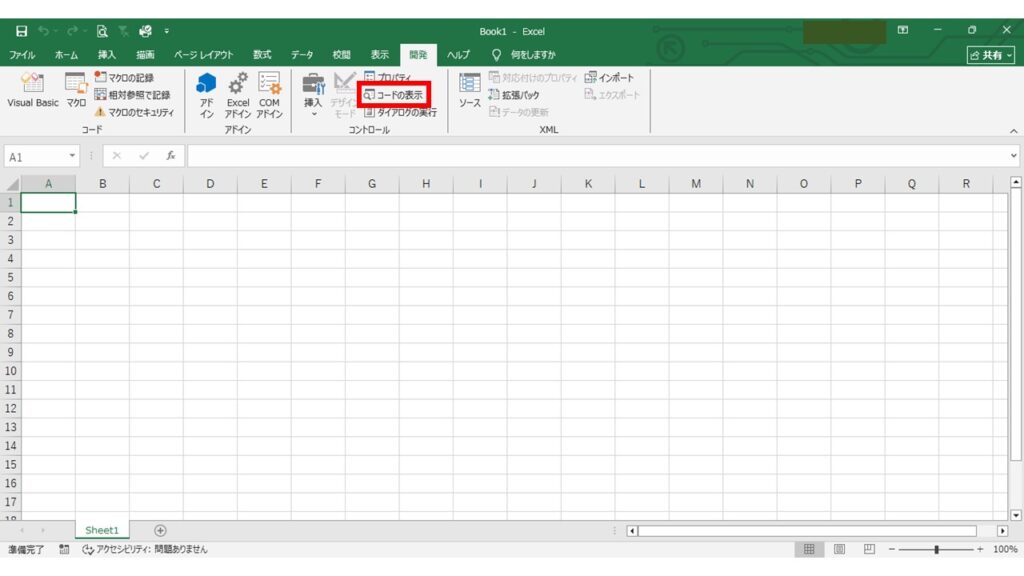Open COM アドイン dialog
This screenshot has width=1024, height=576.
click(269, 92)
